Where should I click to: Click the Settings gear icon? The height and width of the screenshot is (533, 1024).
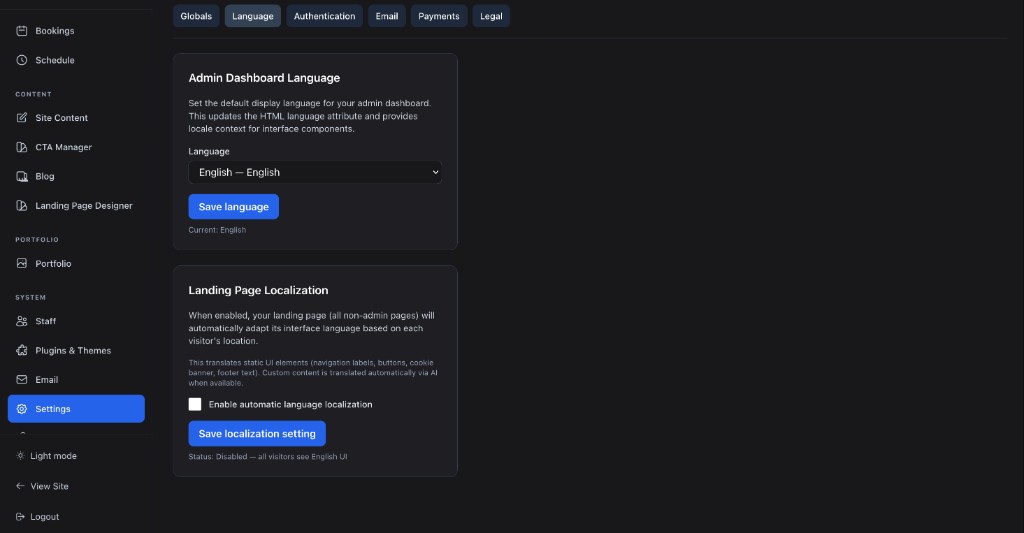click(x=22, y=409)
